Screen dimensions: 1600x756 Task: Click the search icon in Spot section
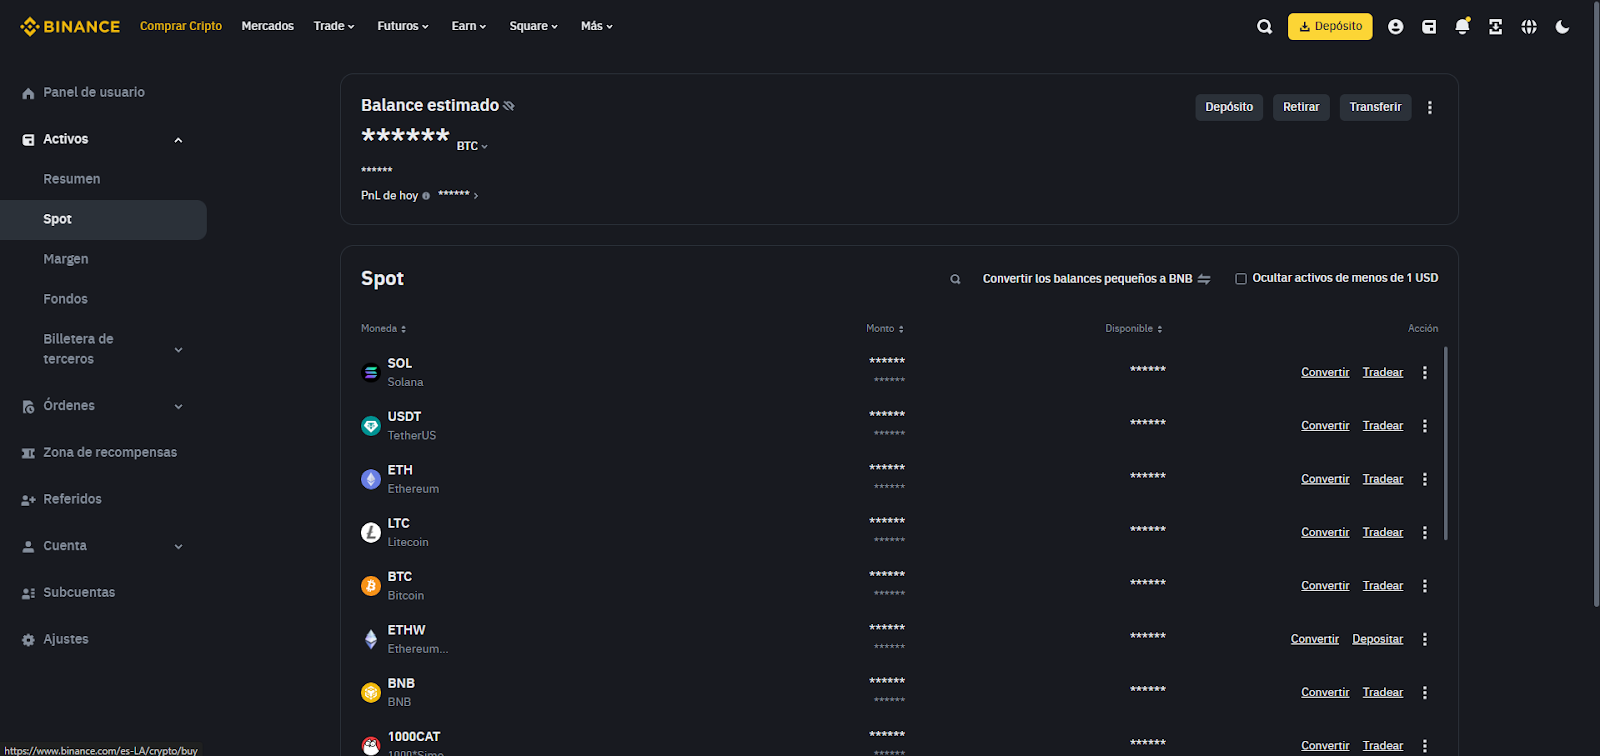[x=955, y=279]
